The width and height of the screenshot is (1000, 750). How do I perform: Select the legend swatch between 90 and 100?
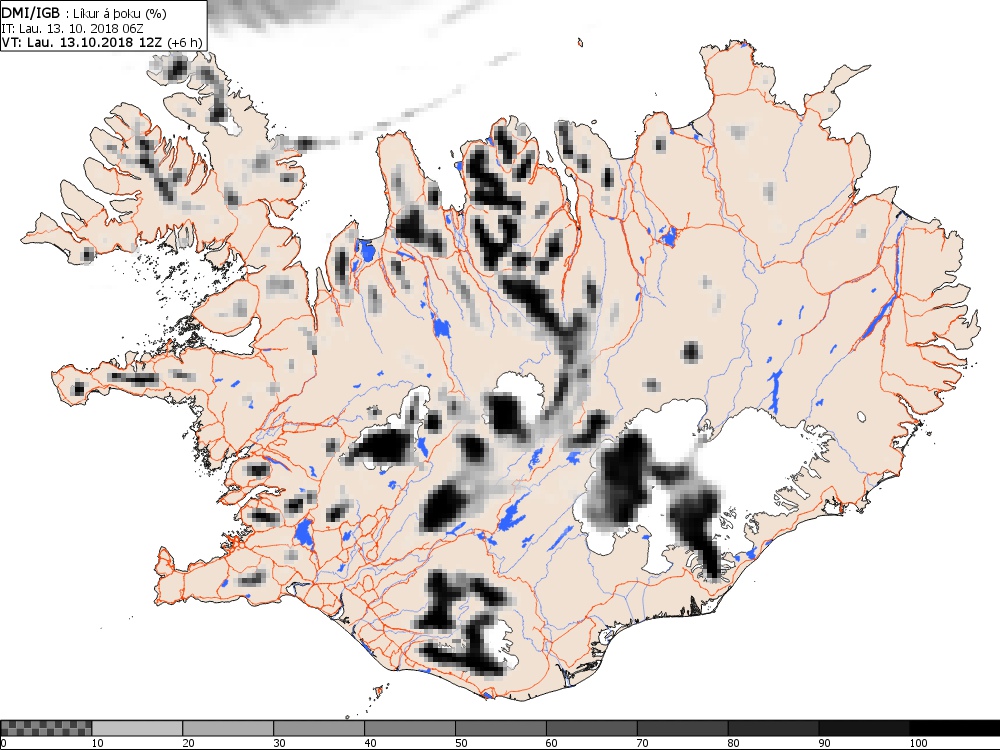pyautogui.click(x=864, y=728)
